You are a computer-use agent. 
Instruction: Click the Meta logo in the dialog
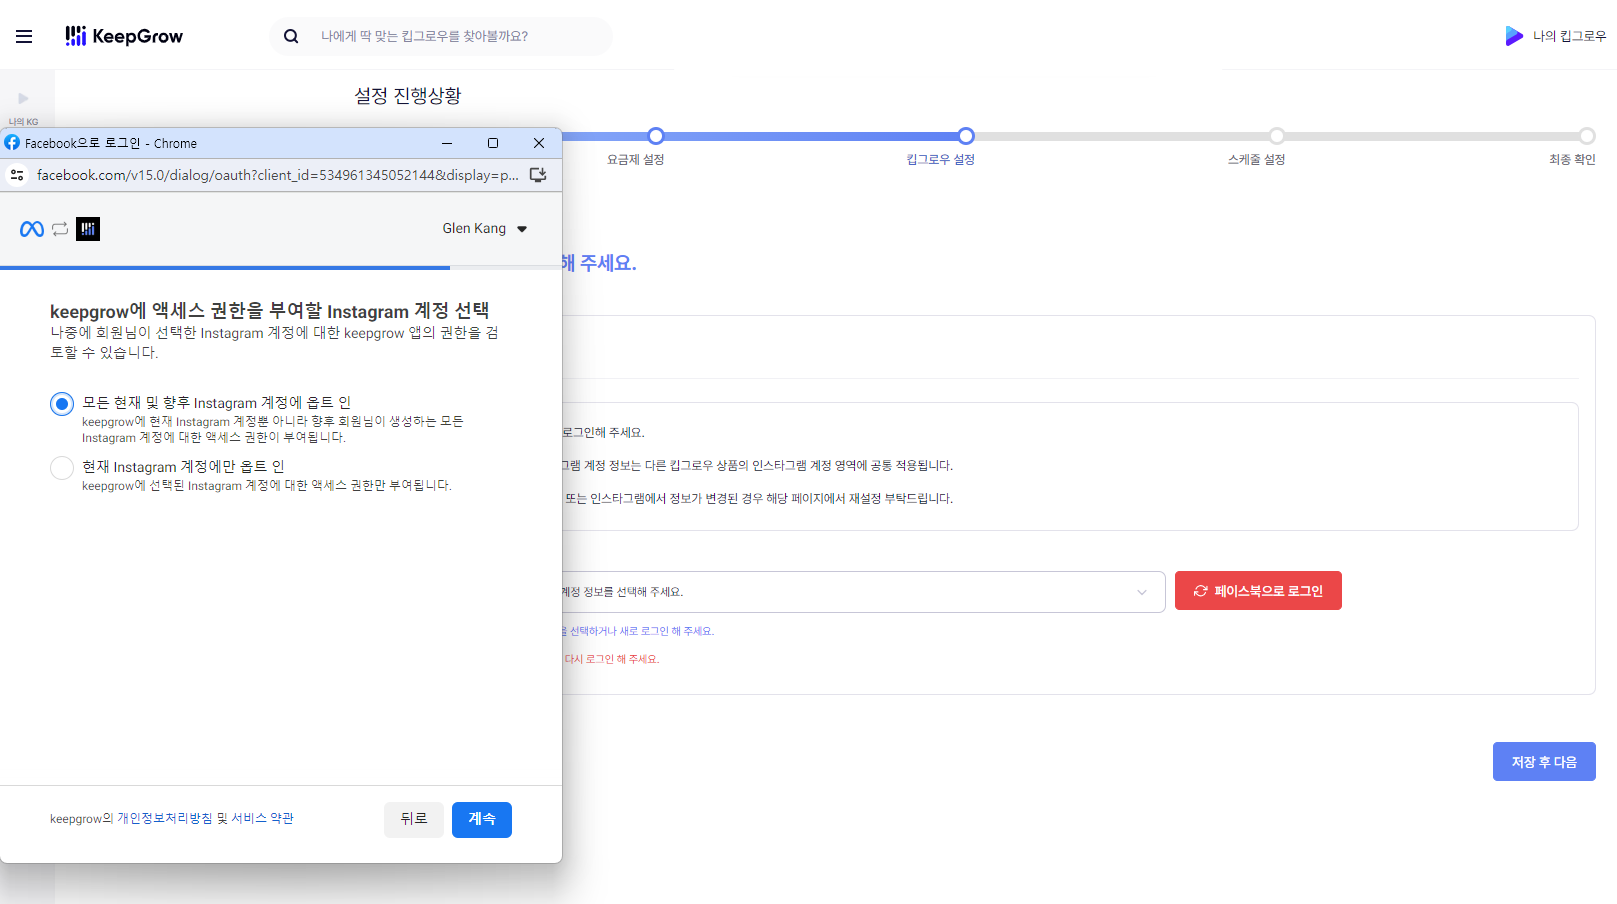click(x=32, y=229)
